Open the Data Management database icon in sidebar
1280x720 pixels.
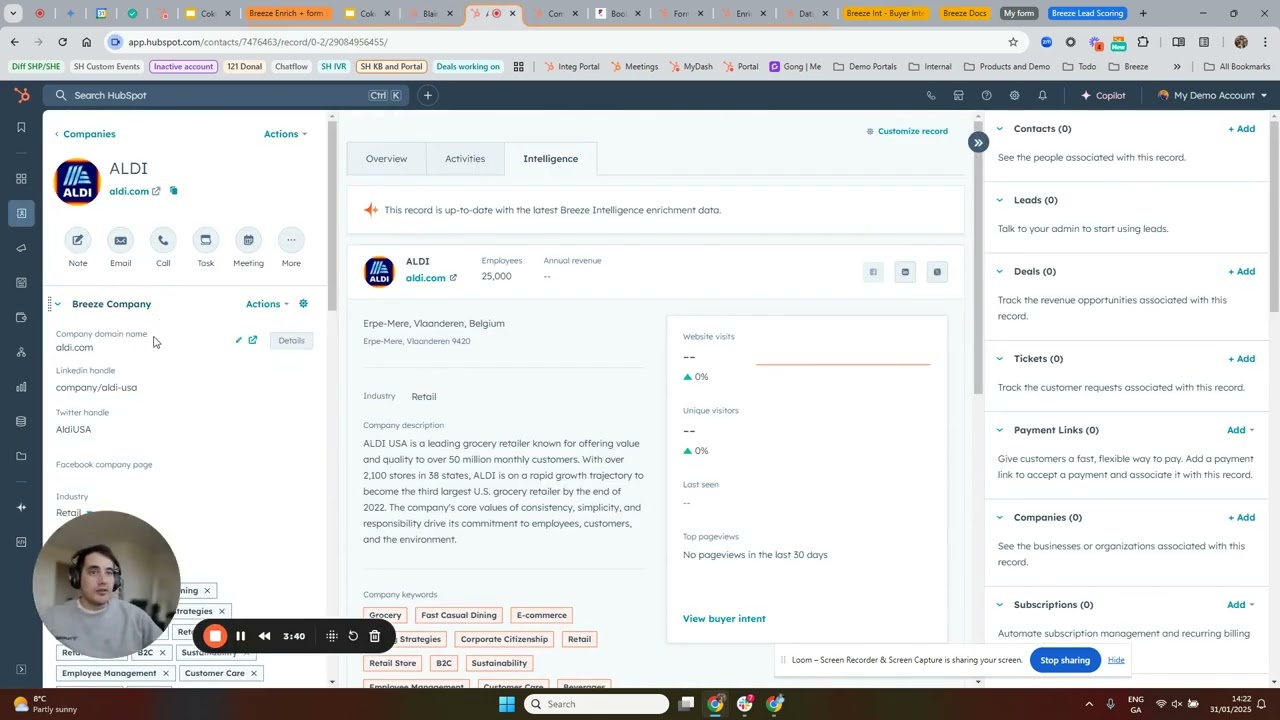[x=21, y=421]
